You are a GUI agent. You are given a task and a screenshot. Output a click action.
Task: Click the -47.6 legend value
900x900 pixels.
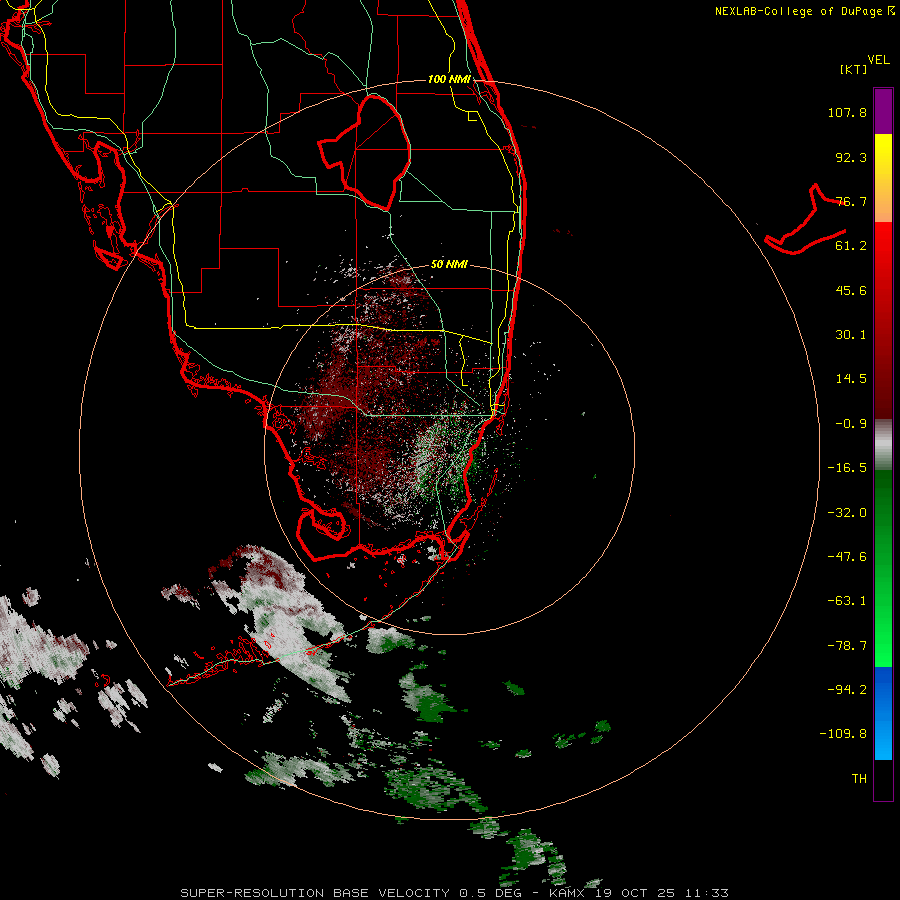pos(847,557)
